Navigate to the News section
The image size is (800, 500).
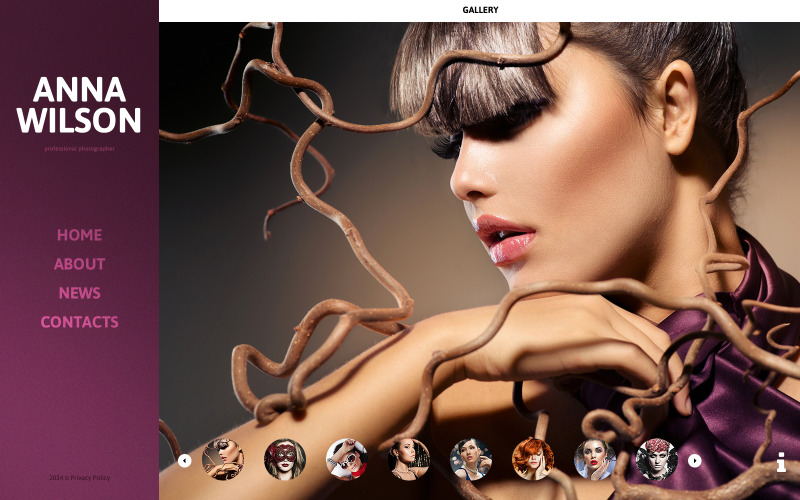tap(79, 293)
